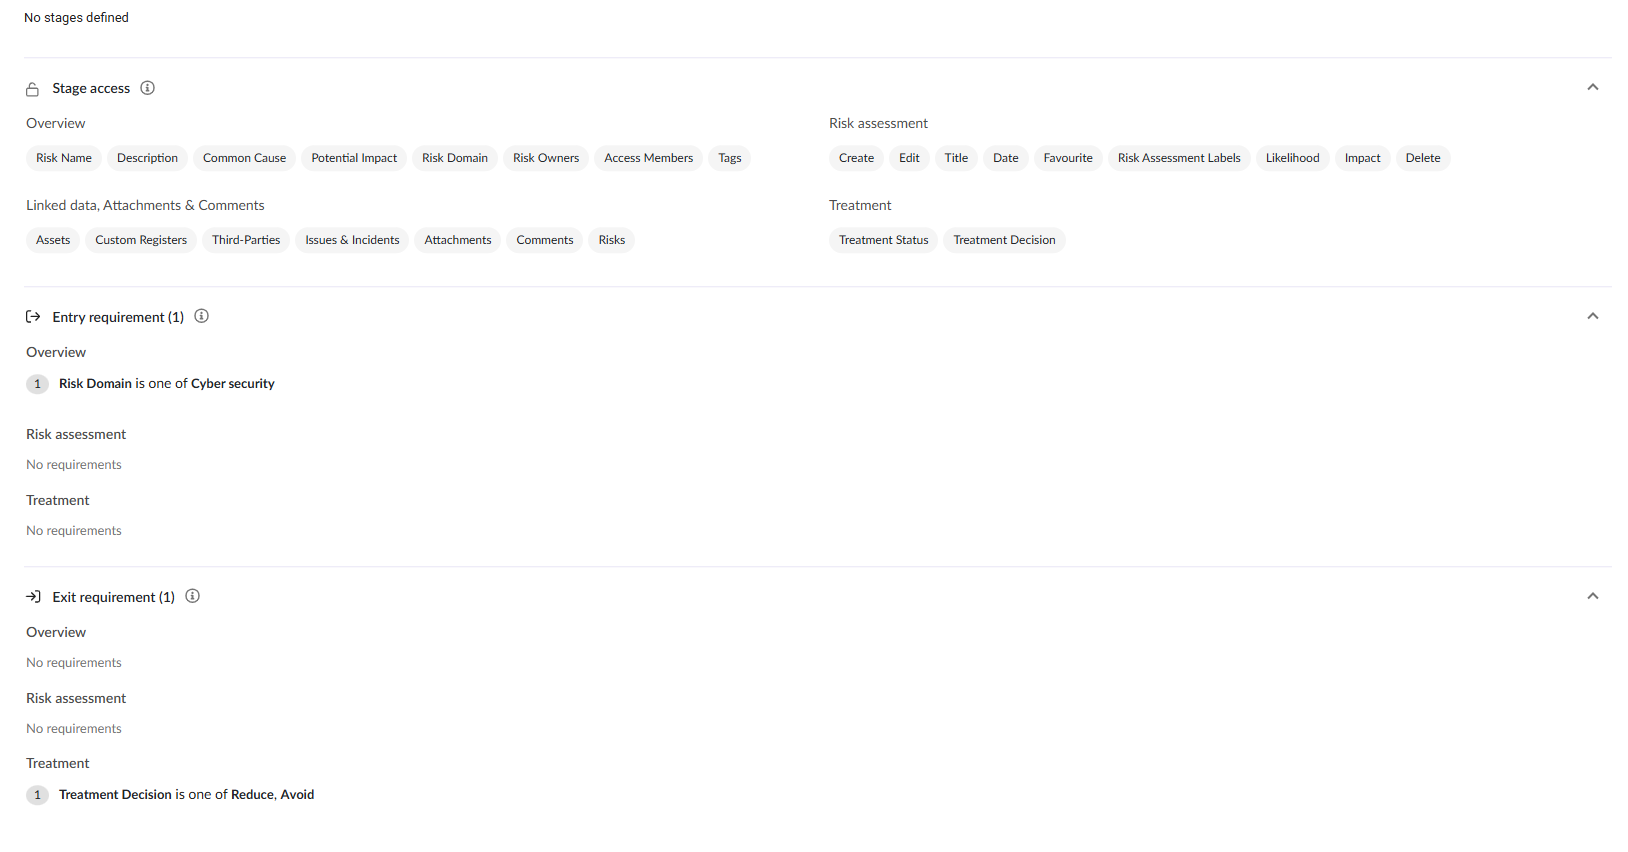The height and width of the screenshot is (852, 1628).
Task: Click the Entry requirement arrow icon
Action: (33, 317)
